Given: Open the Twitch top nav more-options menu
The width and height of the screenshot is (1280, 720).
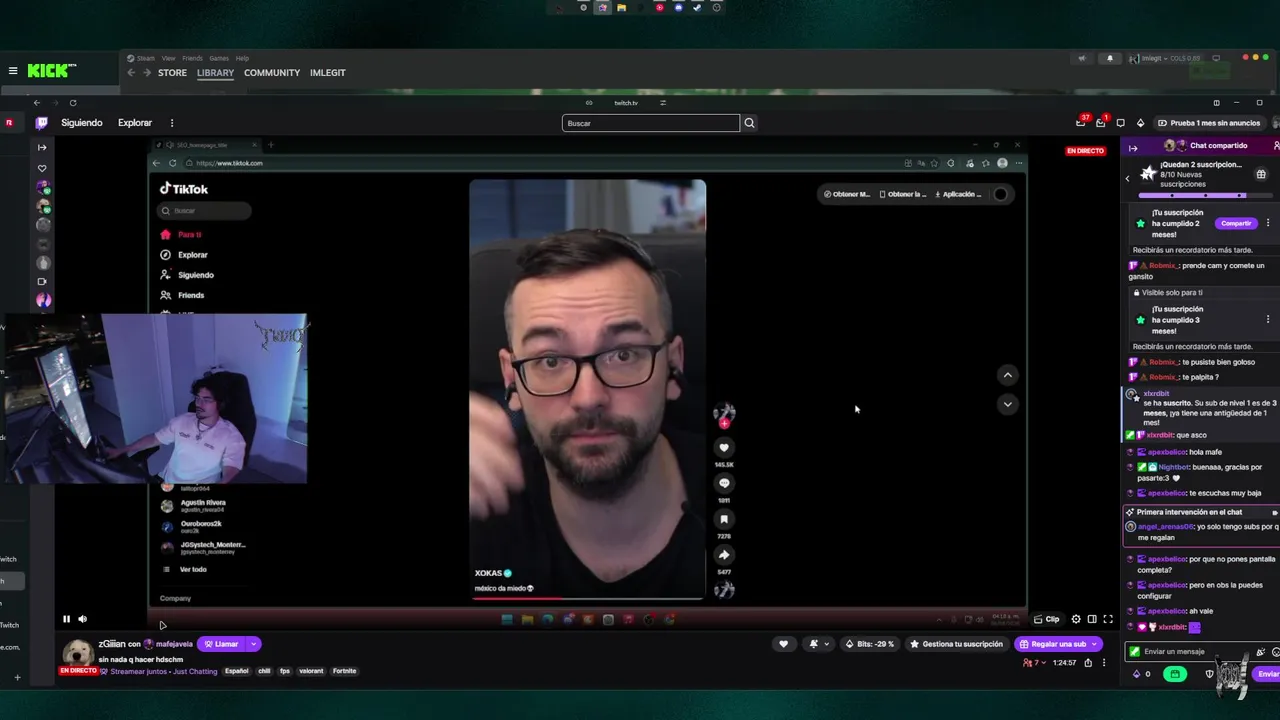Looking at the screenshot, I should pyautogui.click(x=171, y=123).
